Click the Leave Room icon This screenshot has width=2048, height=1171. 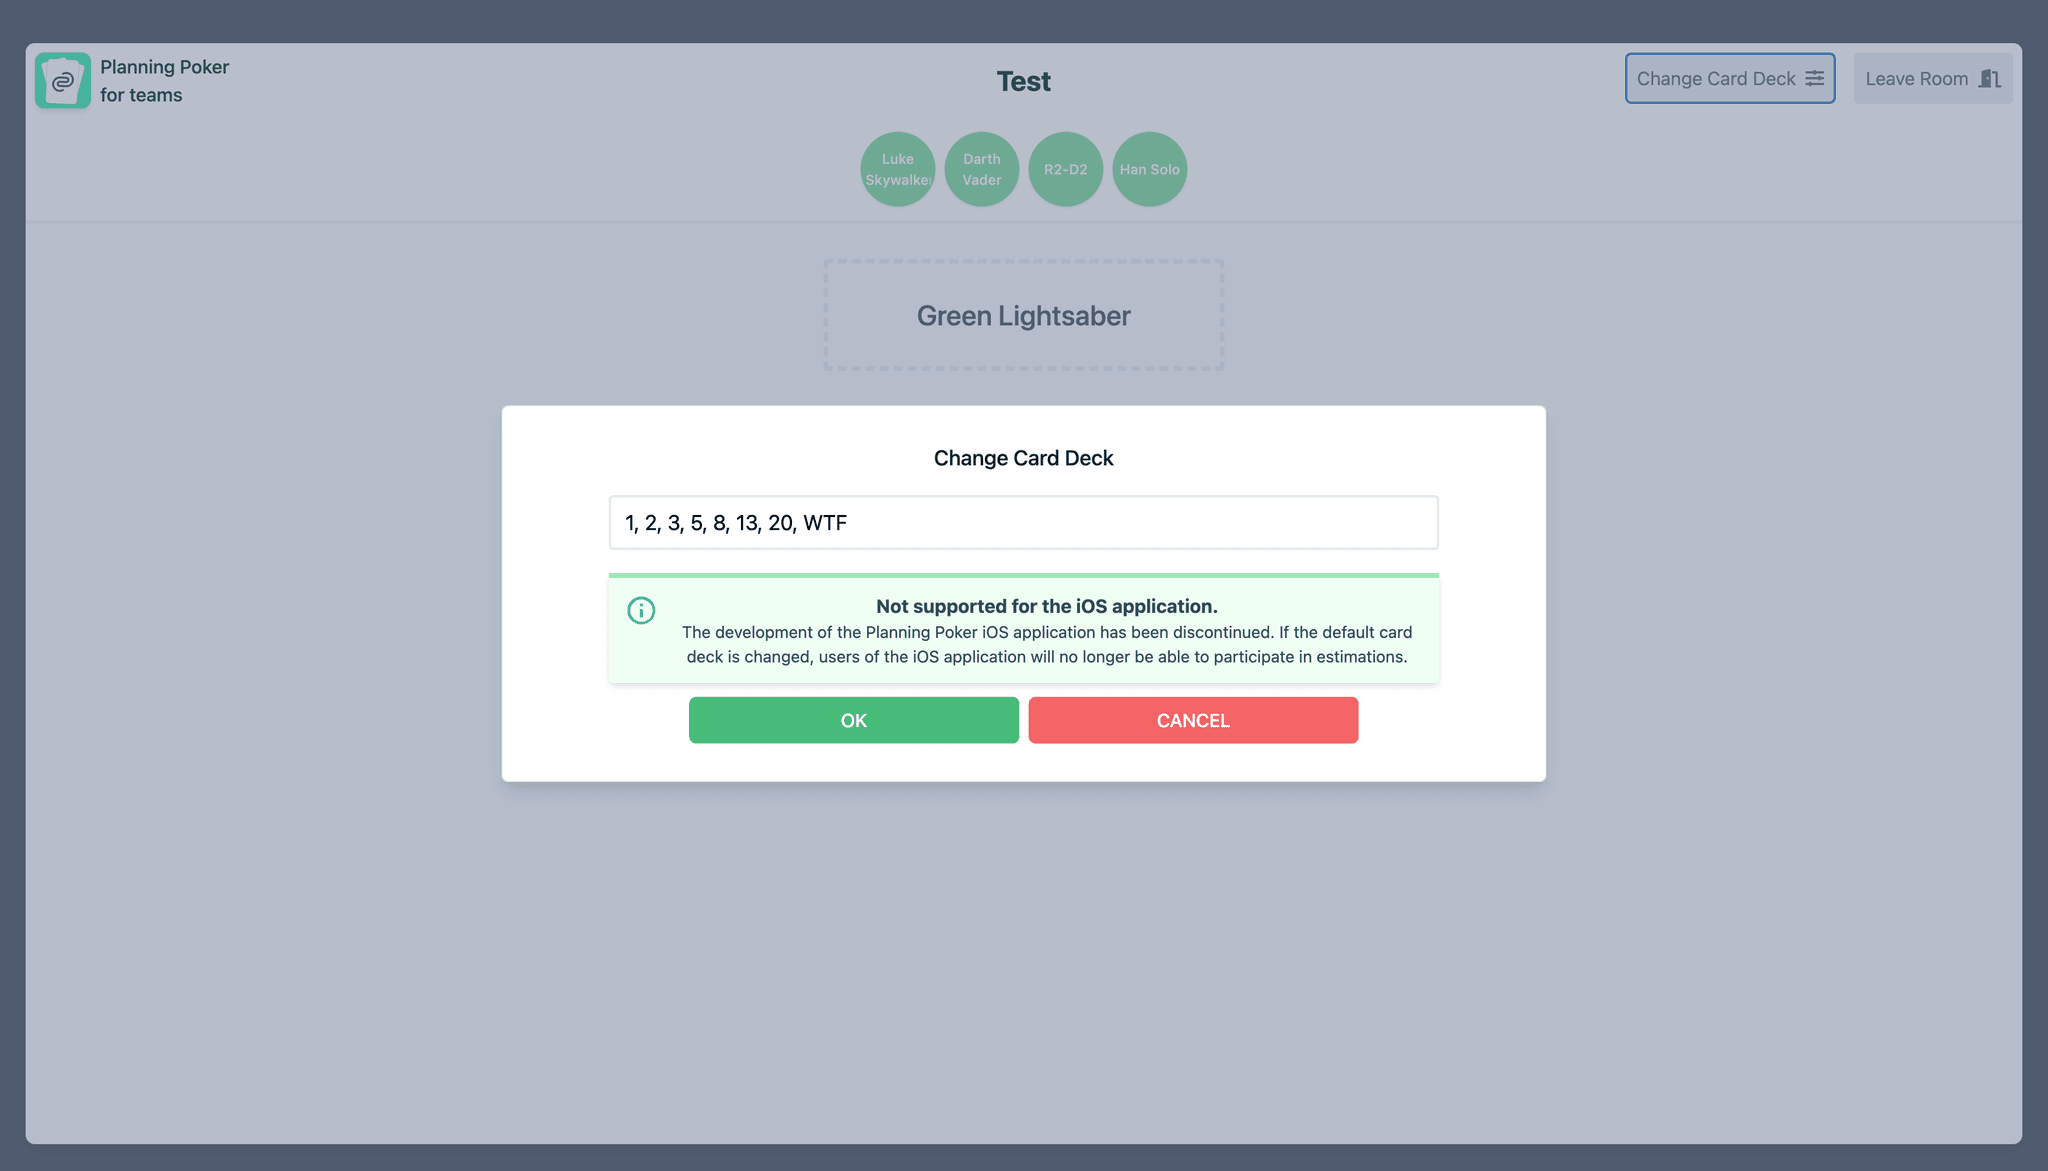1989,77
